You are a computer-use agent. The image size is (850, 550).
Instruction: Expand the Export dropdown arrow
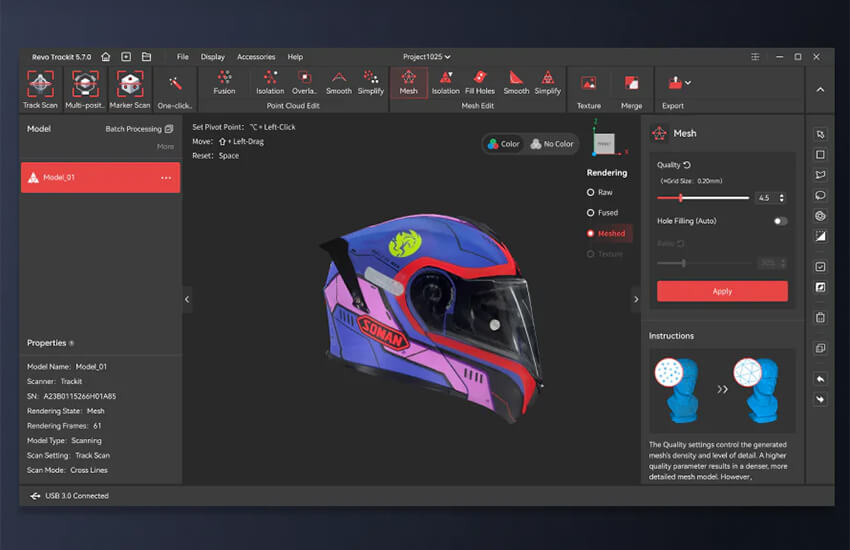click(688, 83)
